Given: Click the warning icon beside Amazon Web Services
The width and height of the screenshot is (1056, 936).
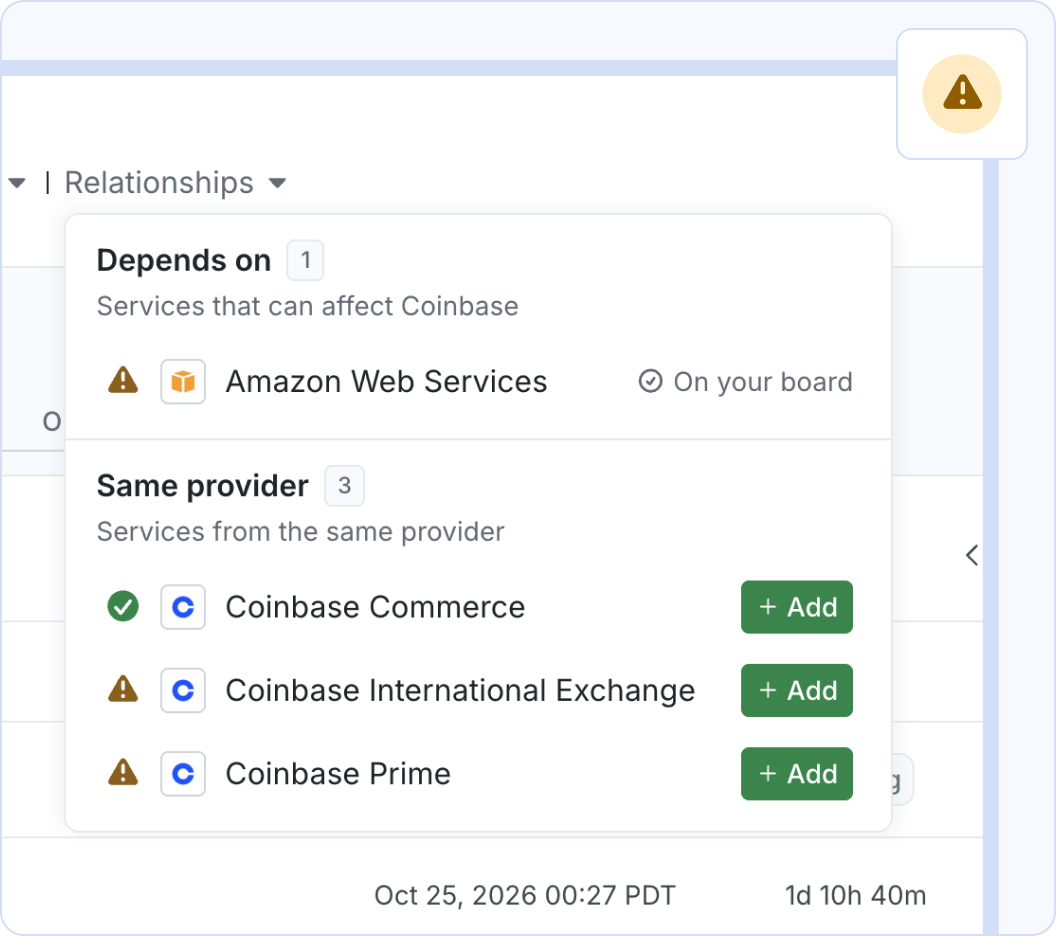Looking at the screenshot, I should click(123, 380).
